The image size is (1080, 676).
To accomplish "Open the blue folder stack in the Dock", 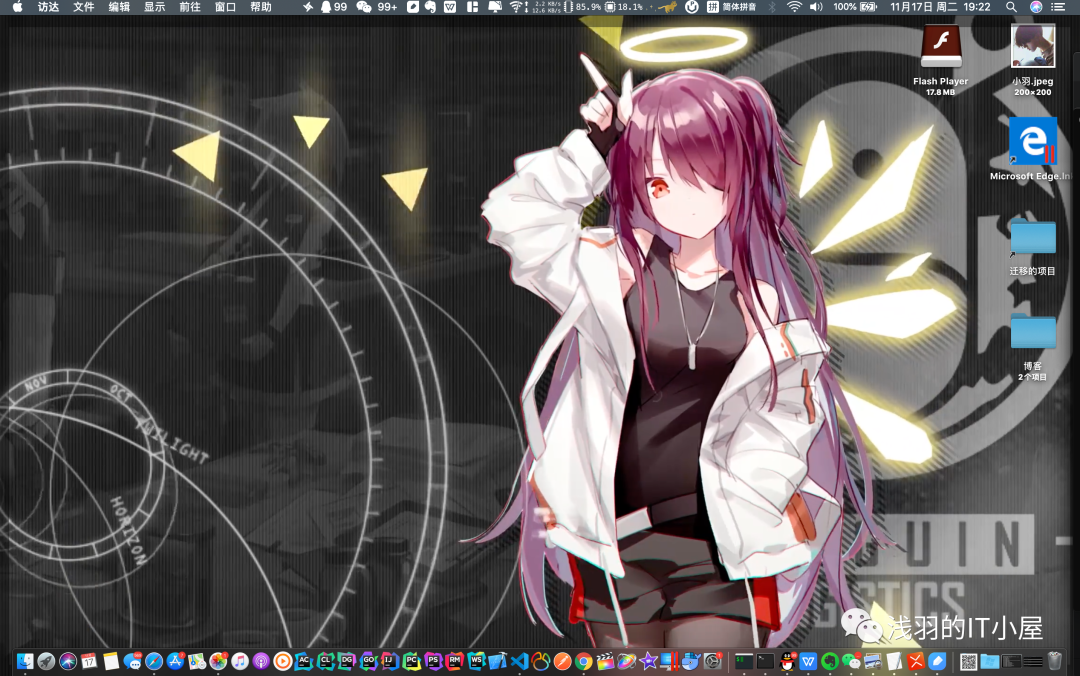I will pos(990,662).
